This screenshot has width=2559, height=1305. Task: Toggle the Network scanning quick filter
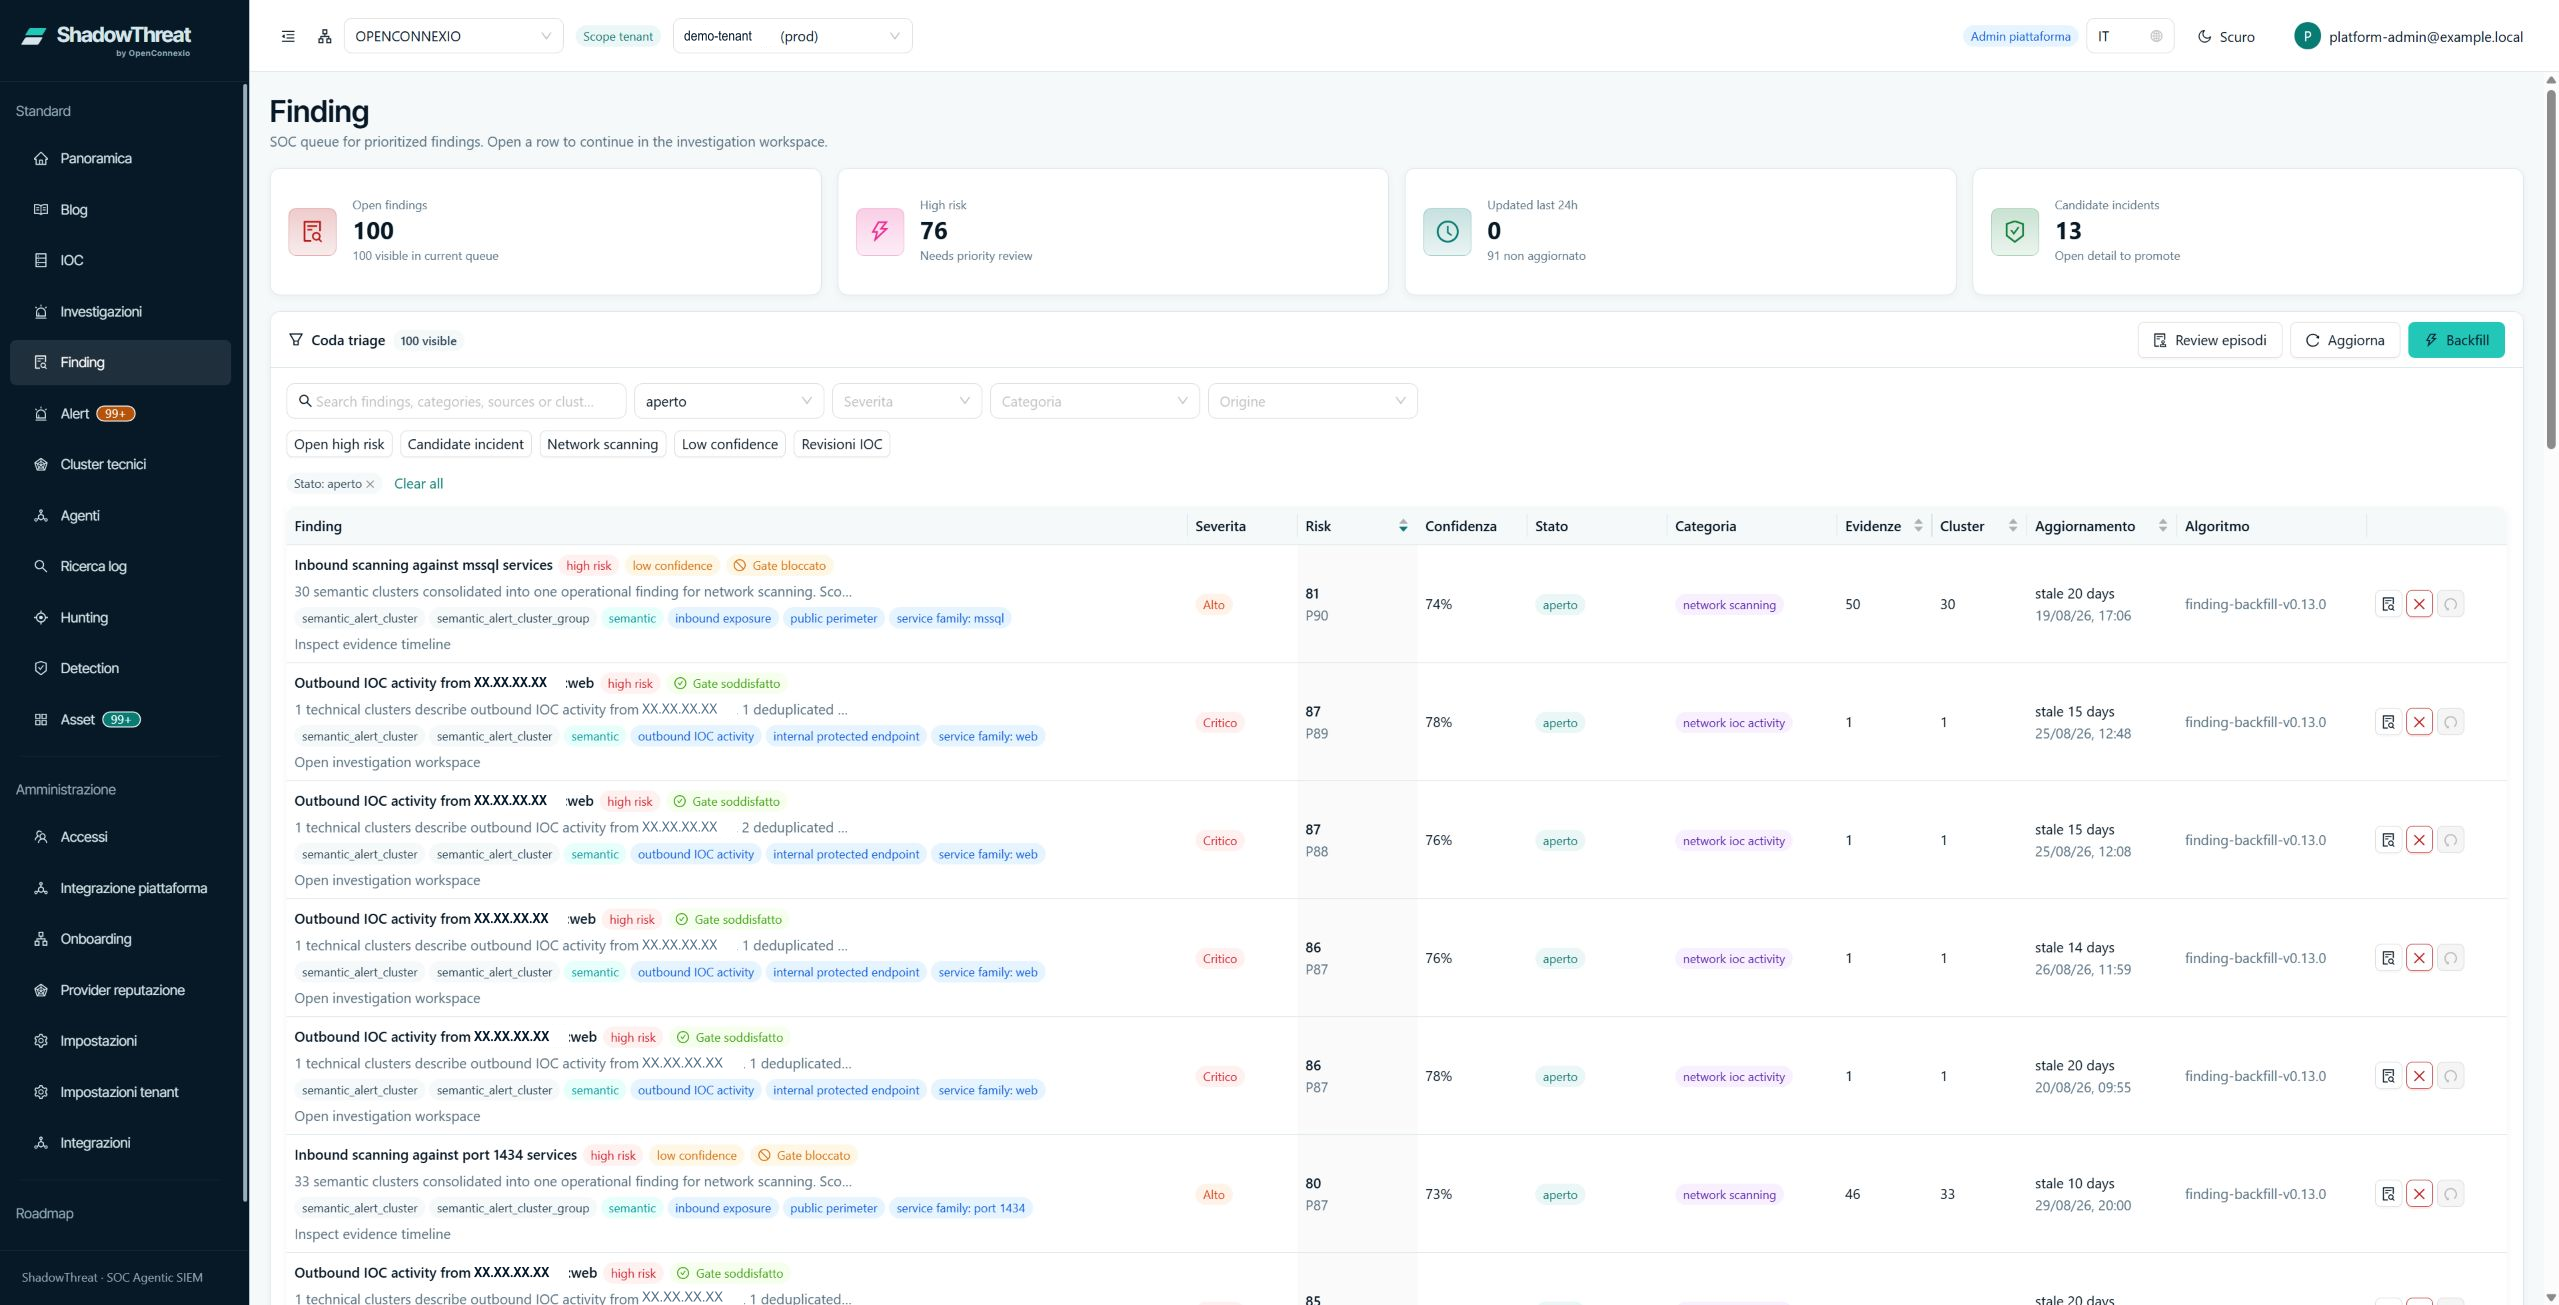click(x=602, y=444)
